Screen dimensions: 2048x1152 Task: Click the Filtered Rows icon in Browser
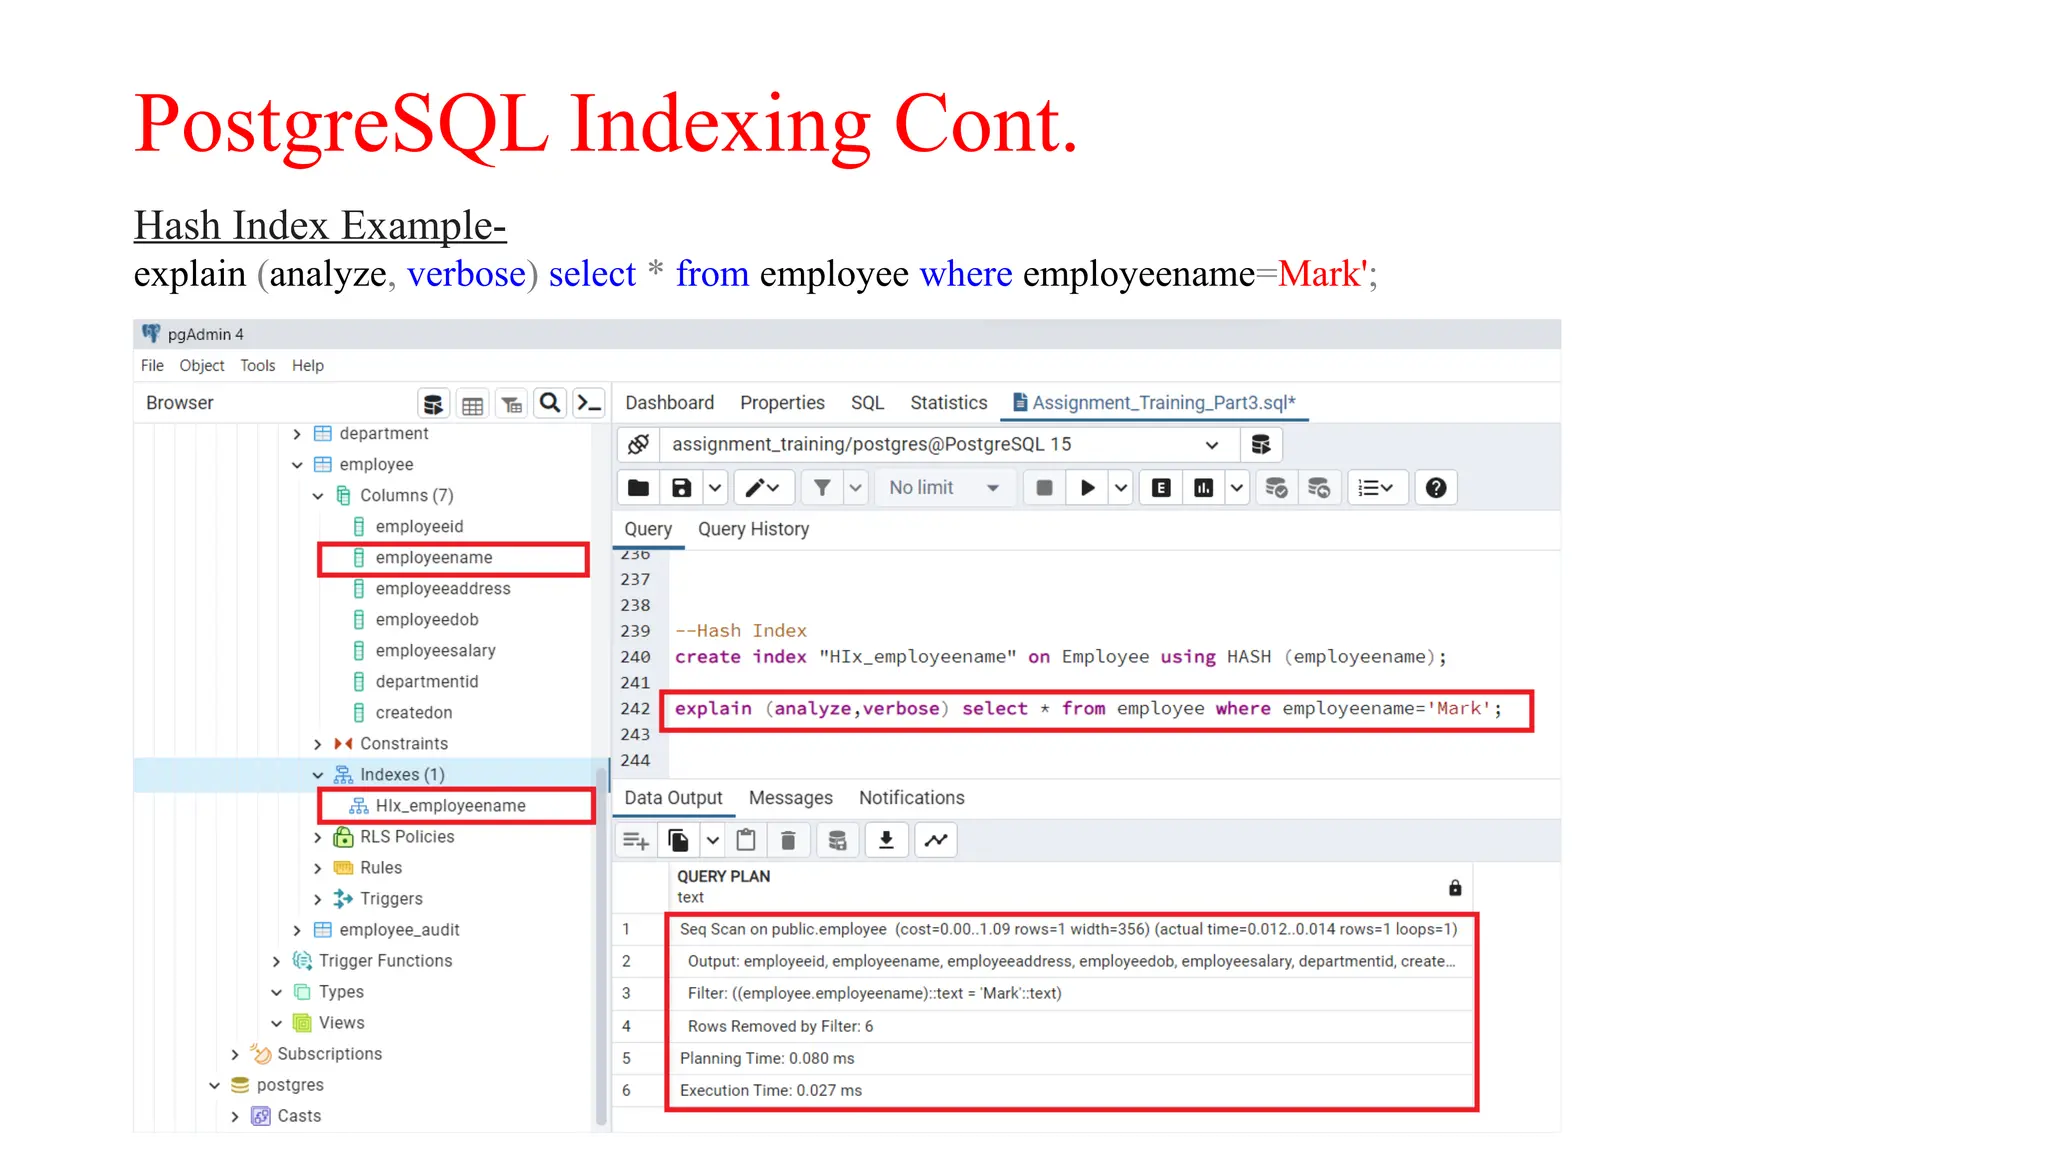(511, 403)
